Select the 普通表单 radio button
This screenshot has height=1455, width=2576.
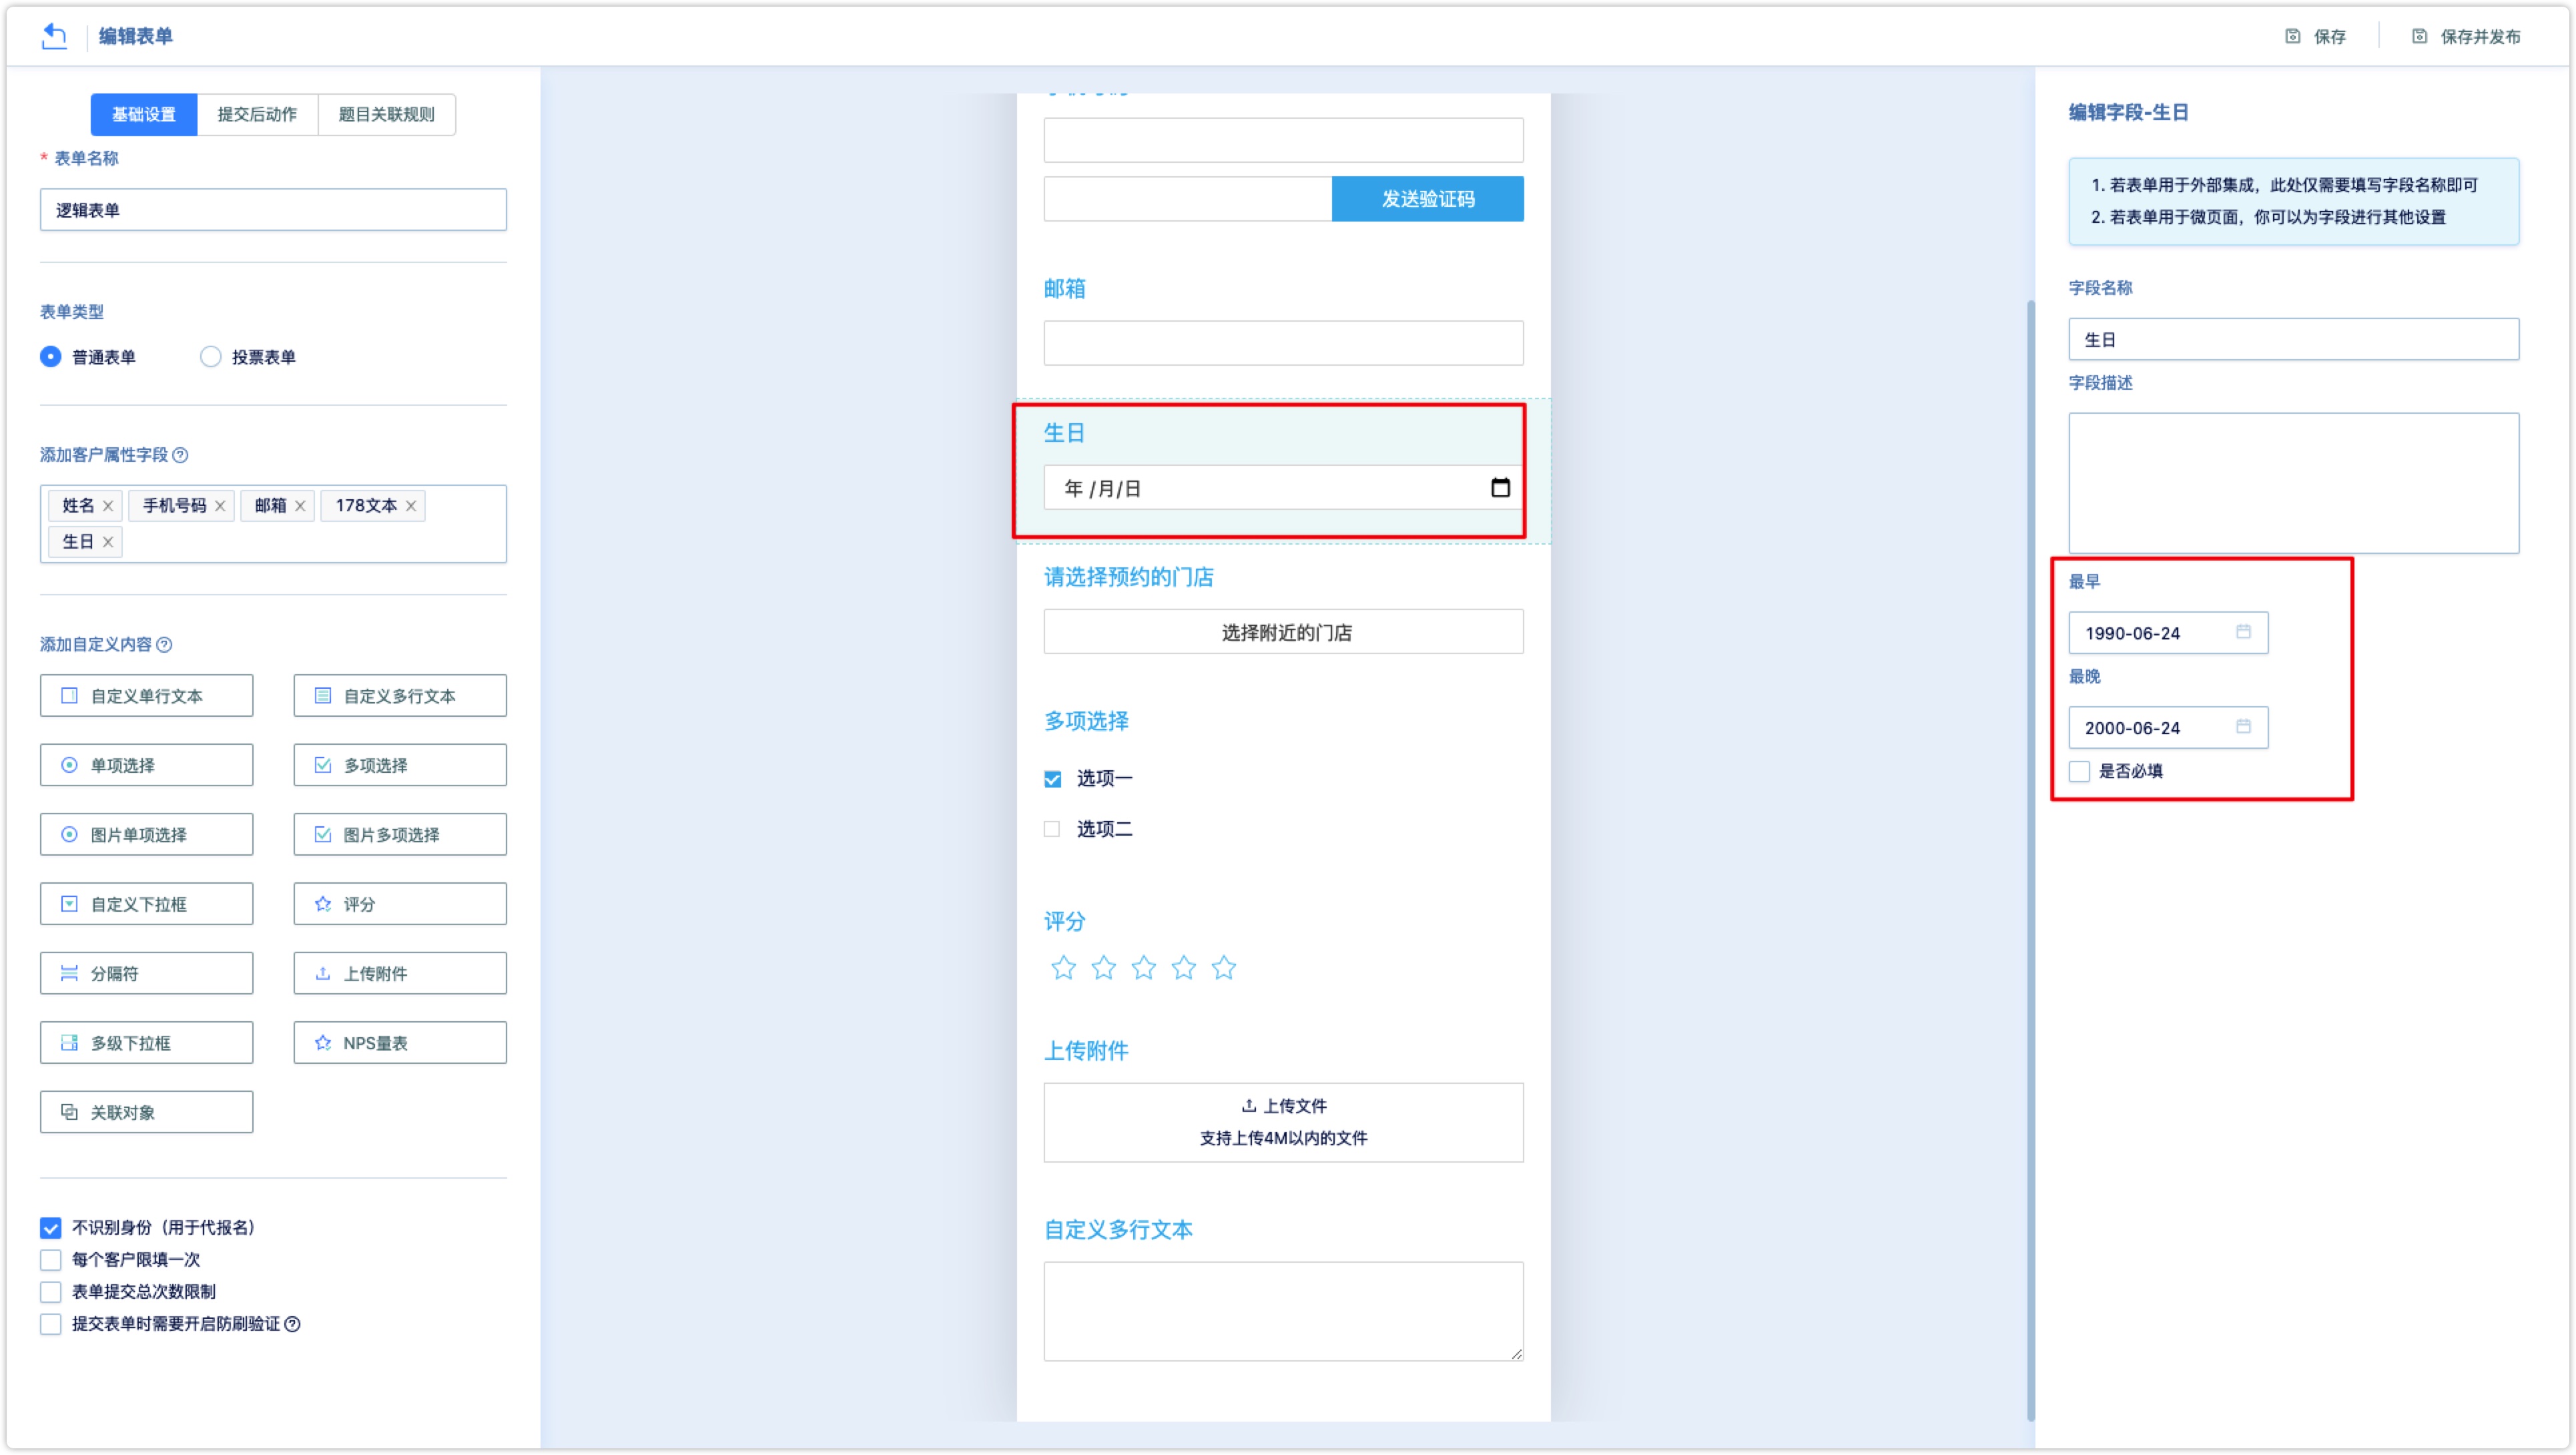point(50,357)
